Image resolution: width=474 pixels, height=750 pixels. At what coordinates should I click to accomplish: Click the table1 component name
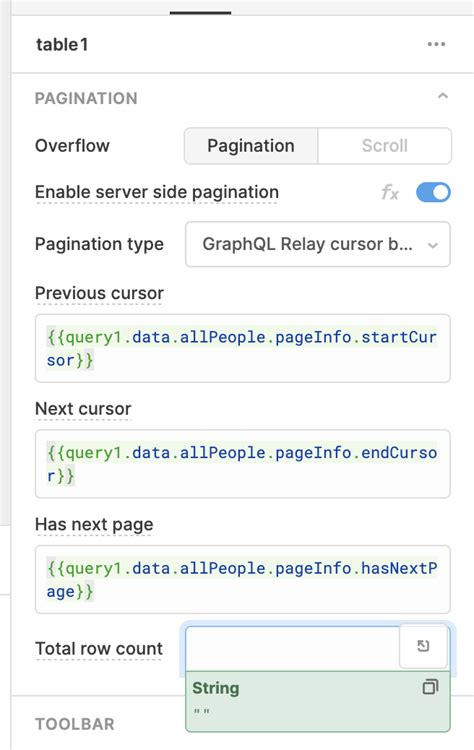[62, 44]
